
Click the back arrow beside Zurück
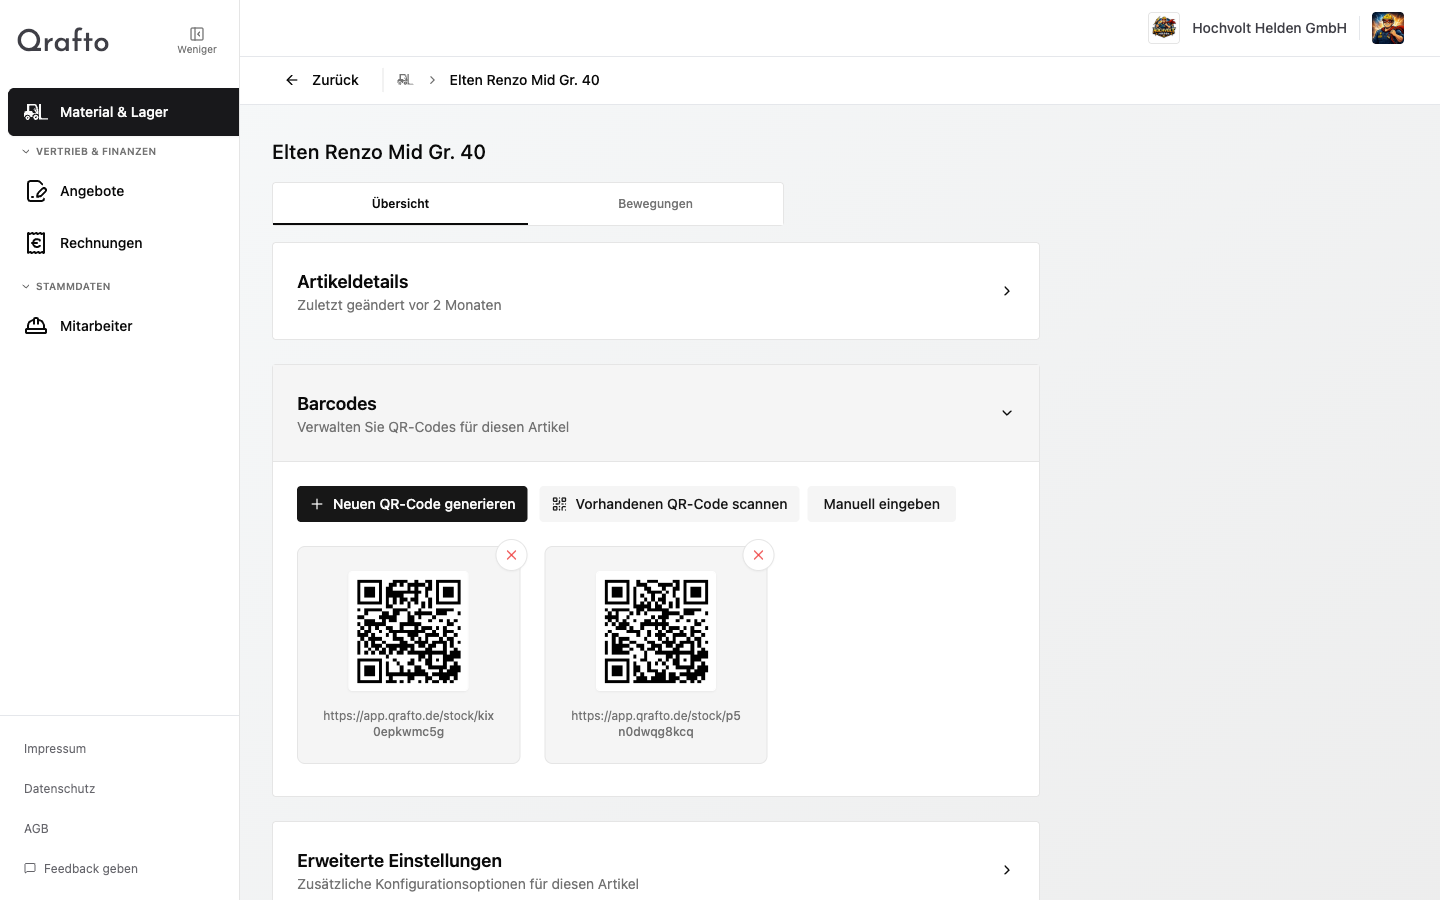(291, 79)
